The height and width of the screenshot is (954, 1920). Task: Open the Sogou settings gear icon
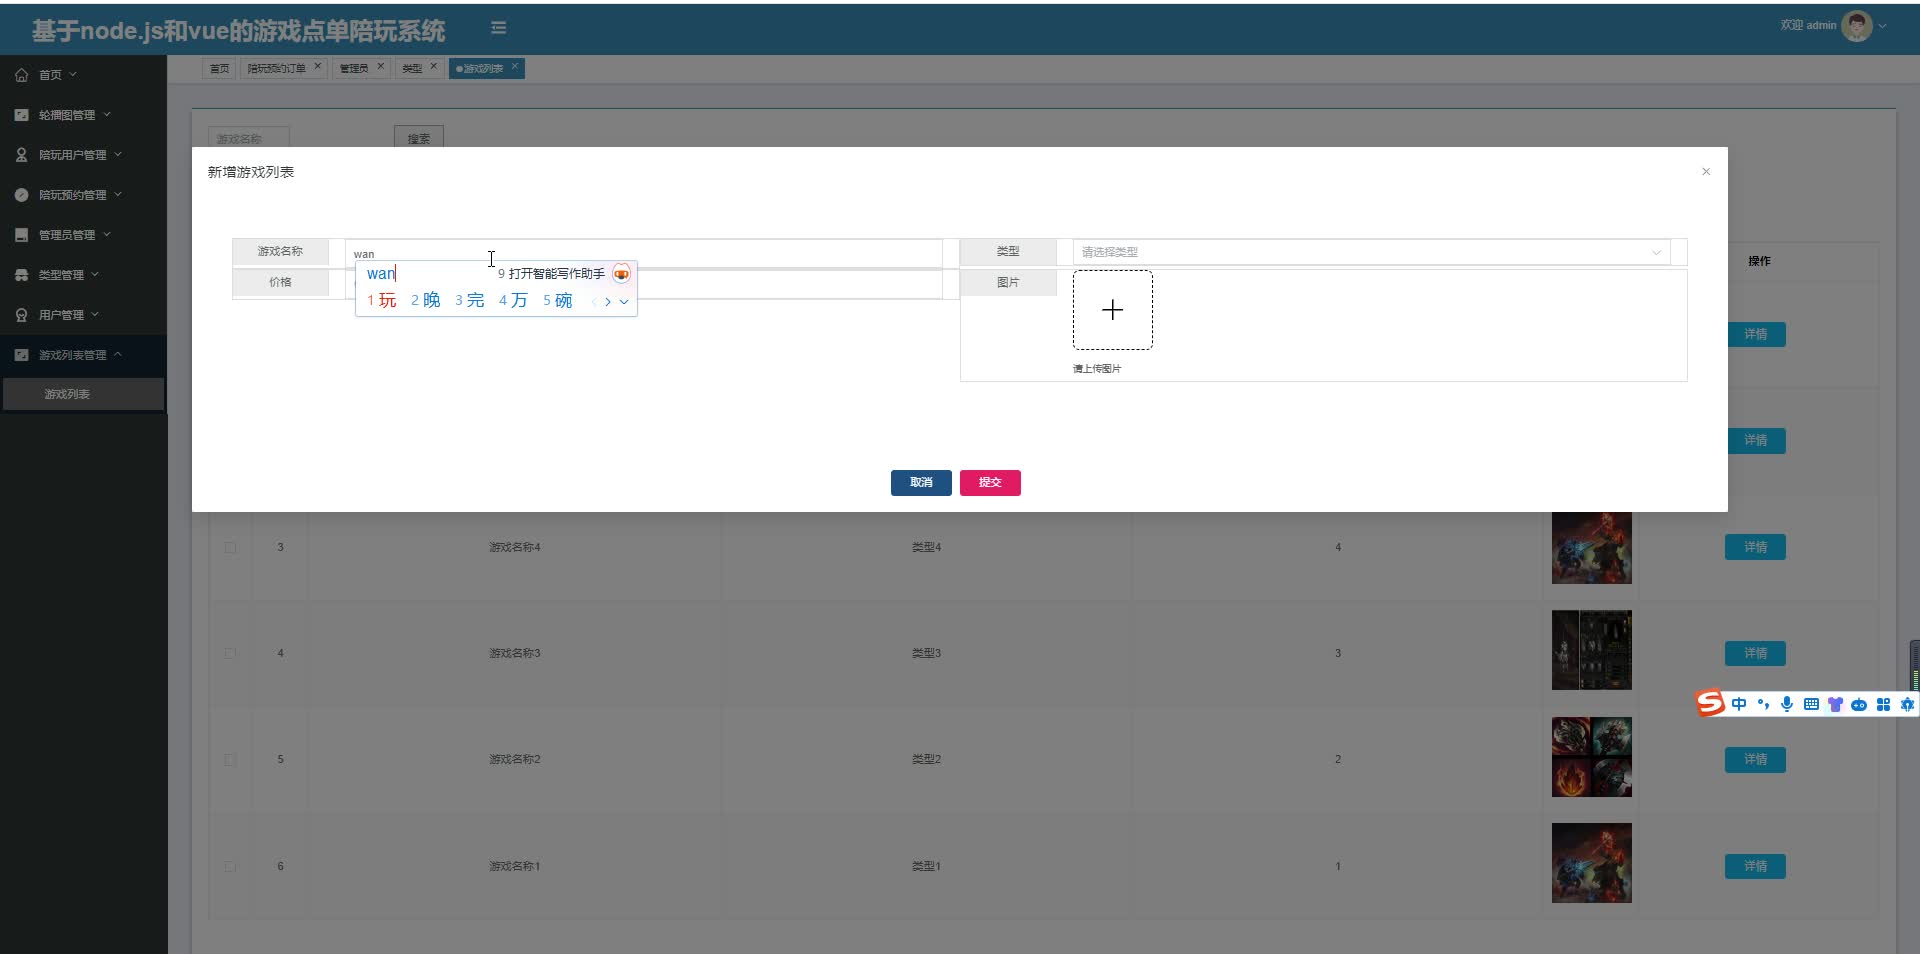[1907, 704]
